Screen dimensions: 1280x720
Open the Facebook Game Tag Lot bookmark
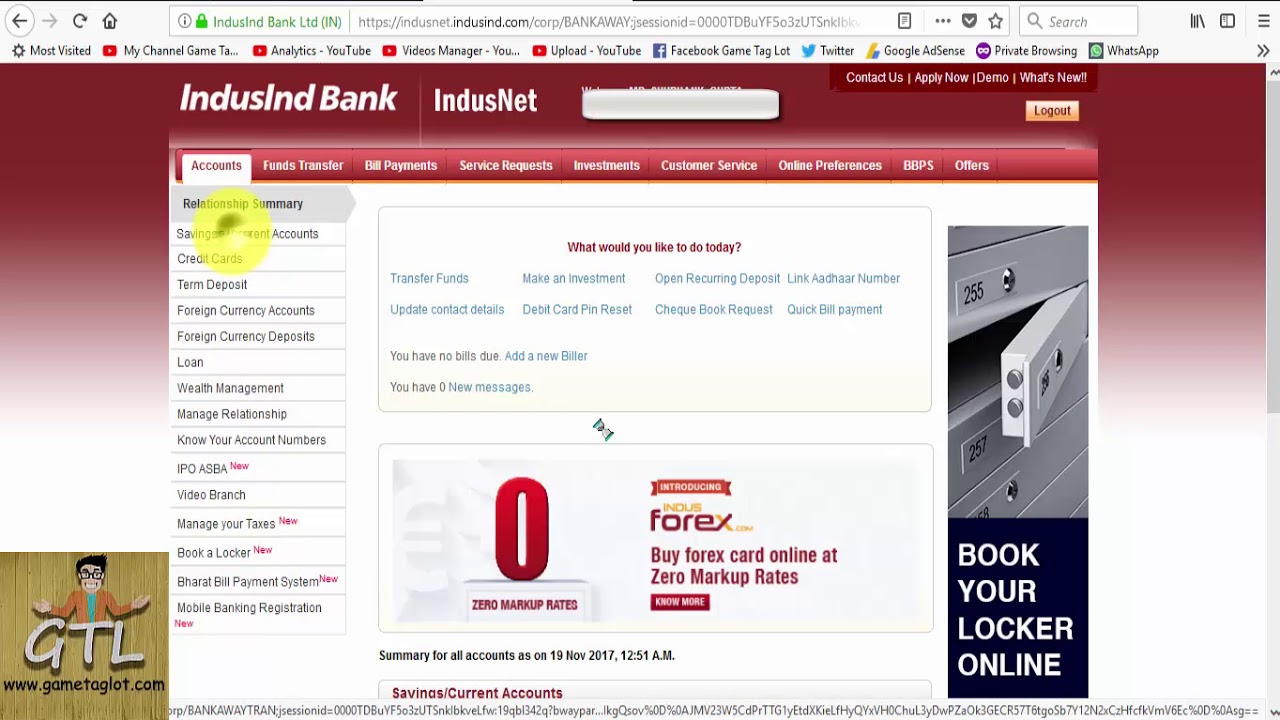tap(721, 50)
